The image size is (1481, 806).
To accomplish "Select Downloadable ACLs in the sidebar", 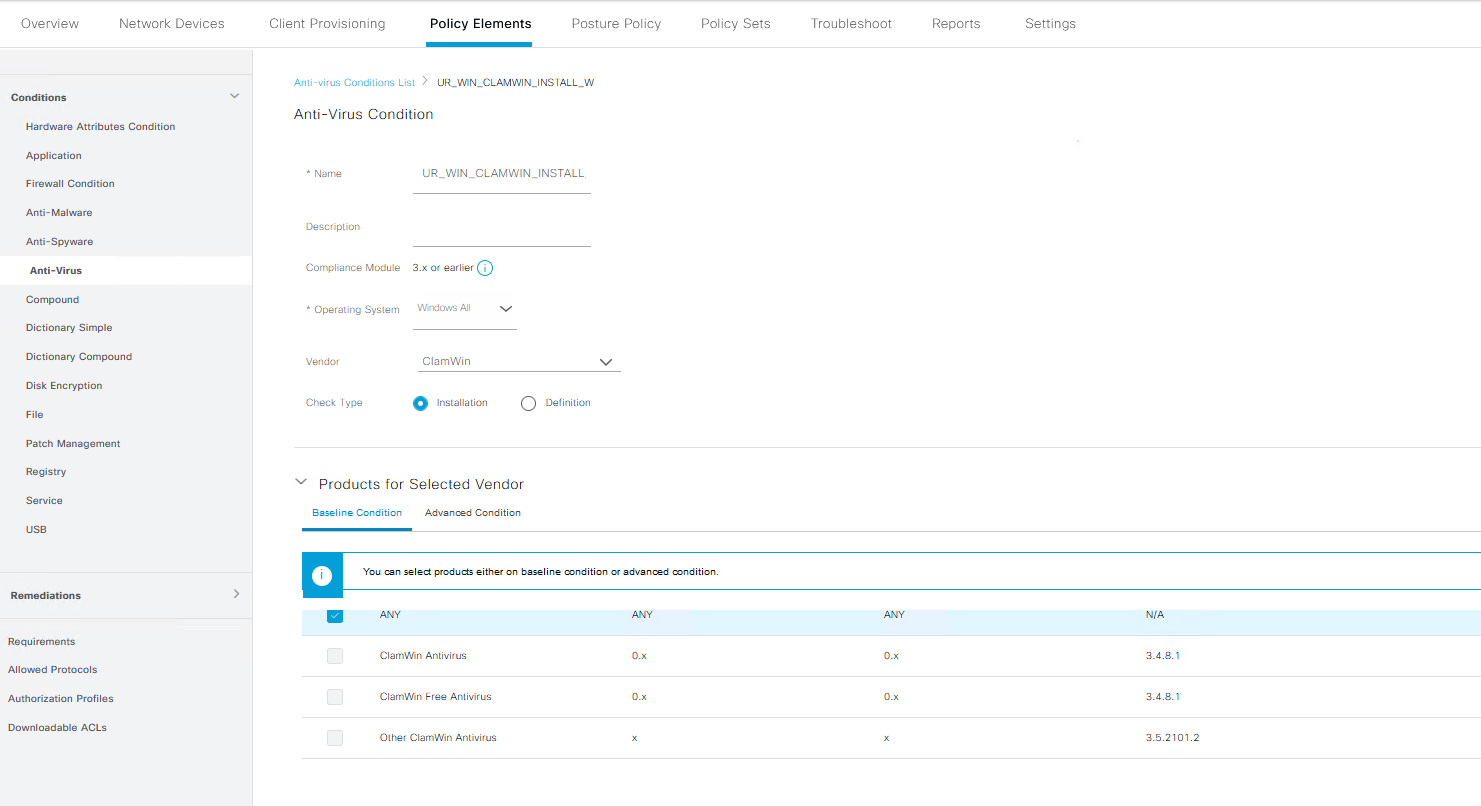I will (57, 727).
